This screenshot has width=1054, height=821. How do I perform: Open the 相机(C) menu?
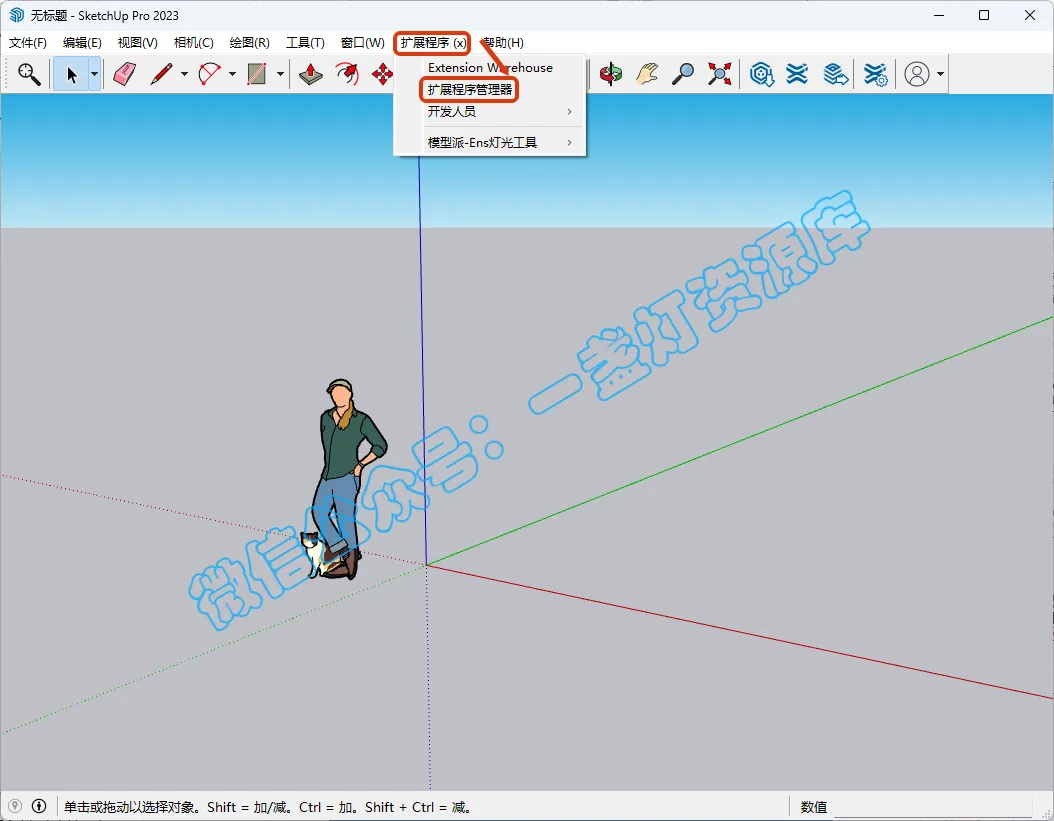(194, 42)
